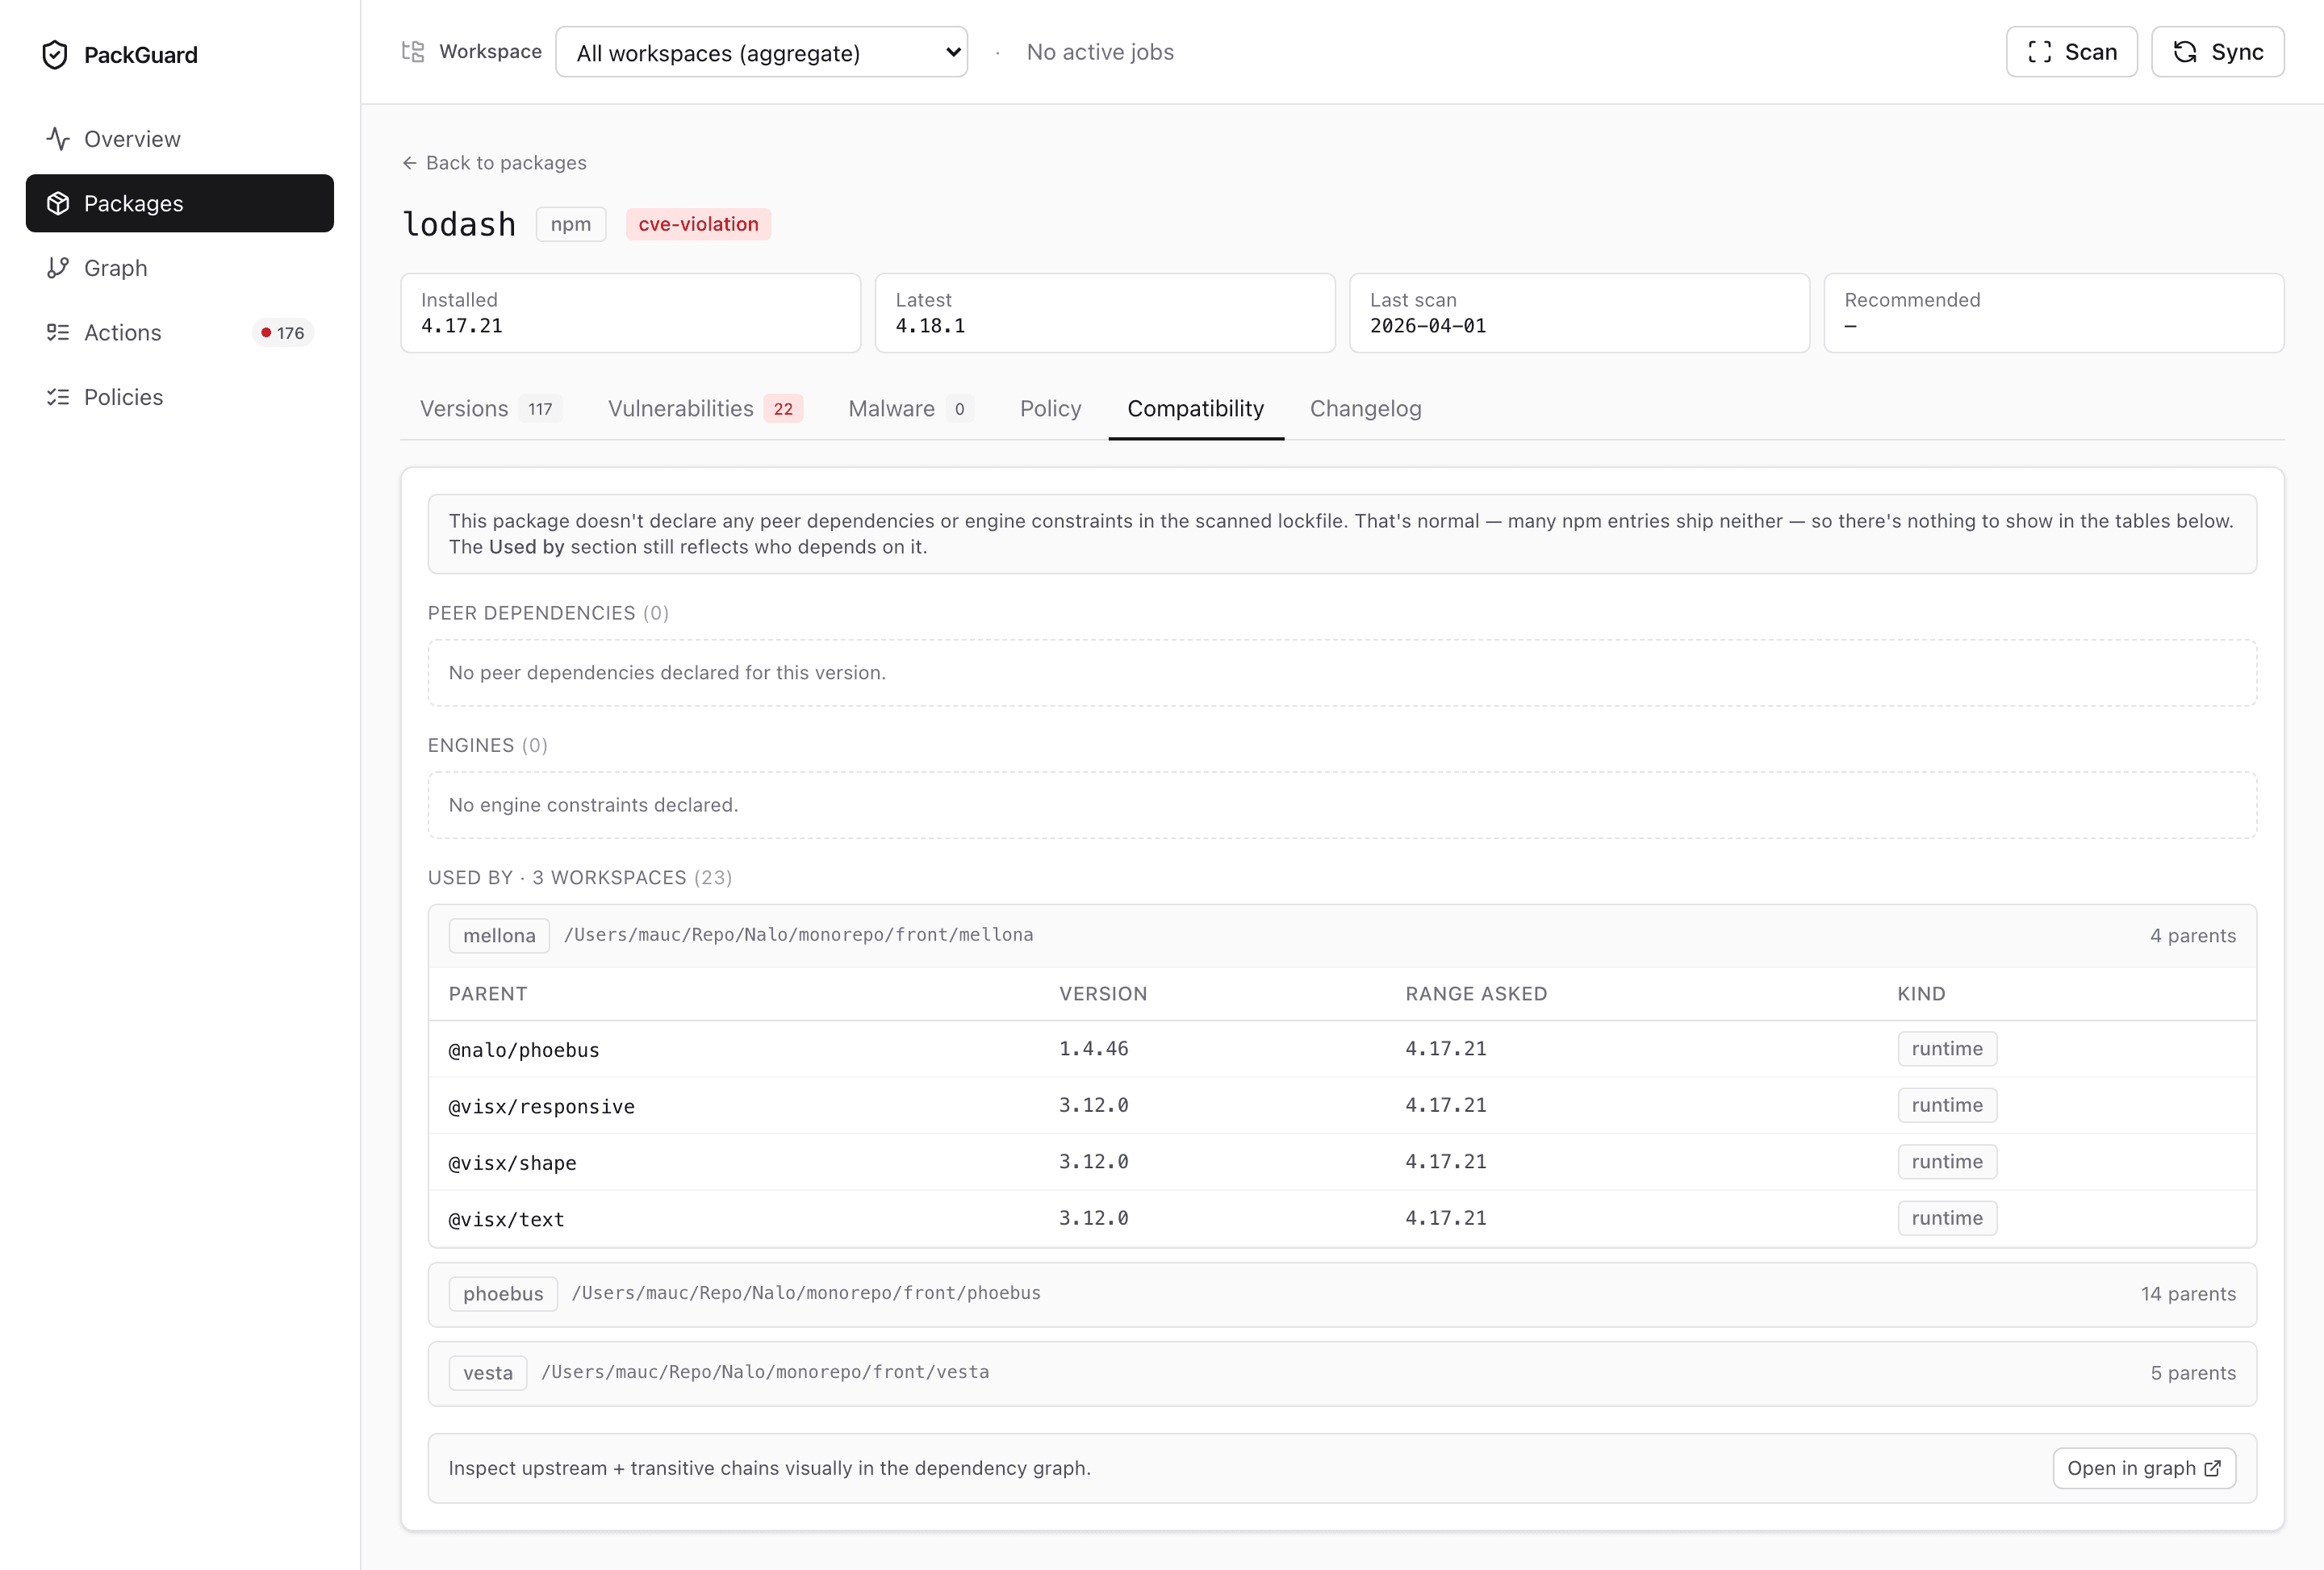Click the Latest 4.18.1 card
The height and width of the screenshot is (1570, 2324).
point(1105,313)
